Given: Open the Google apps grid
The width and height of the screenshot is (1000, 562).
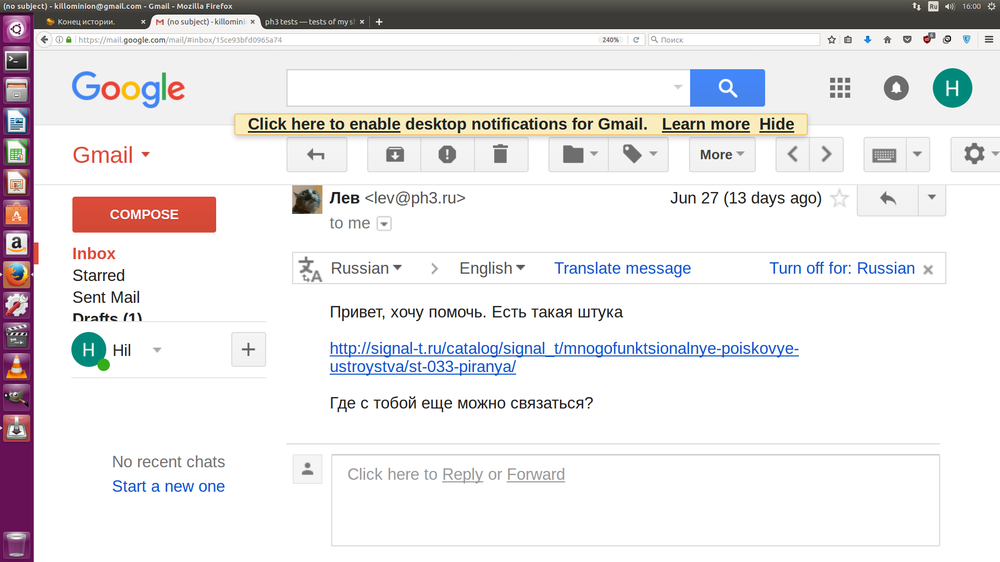Looking at the screenshot, I should [840, 88].
